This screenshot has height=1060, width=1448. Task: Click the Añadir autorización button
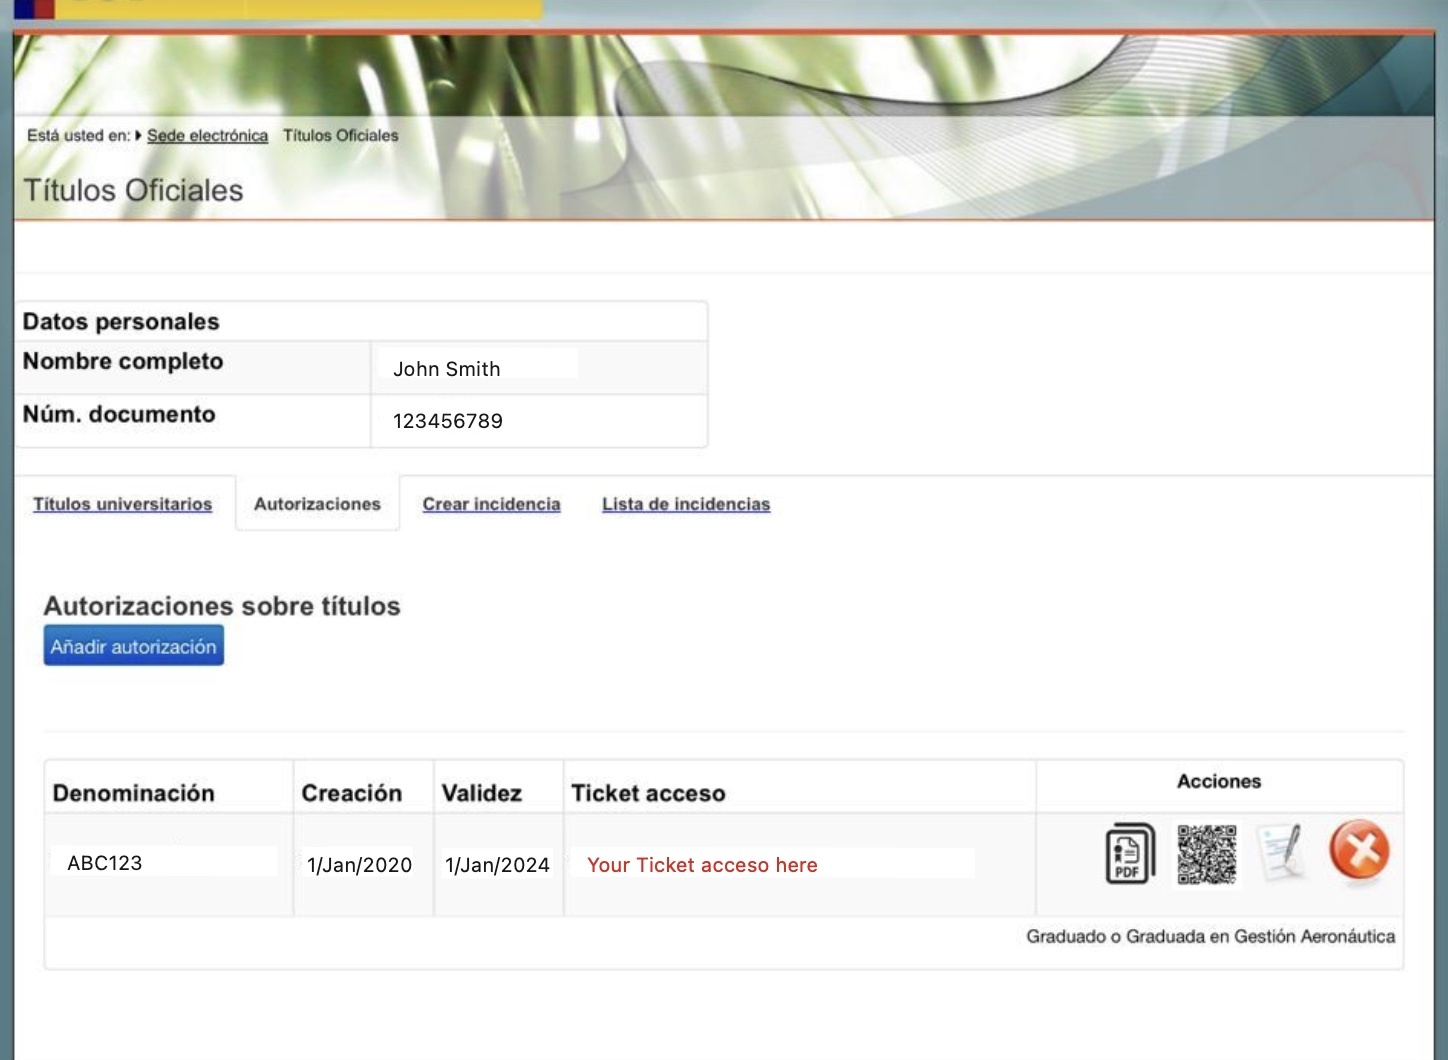[133, 646]
